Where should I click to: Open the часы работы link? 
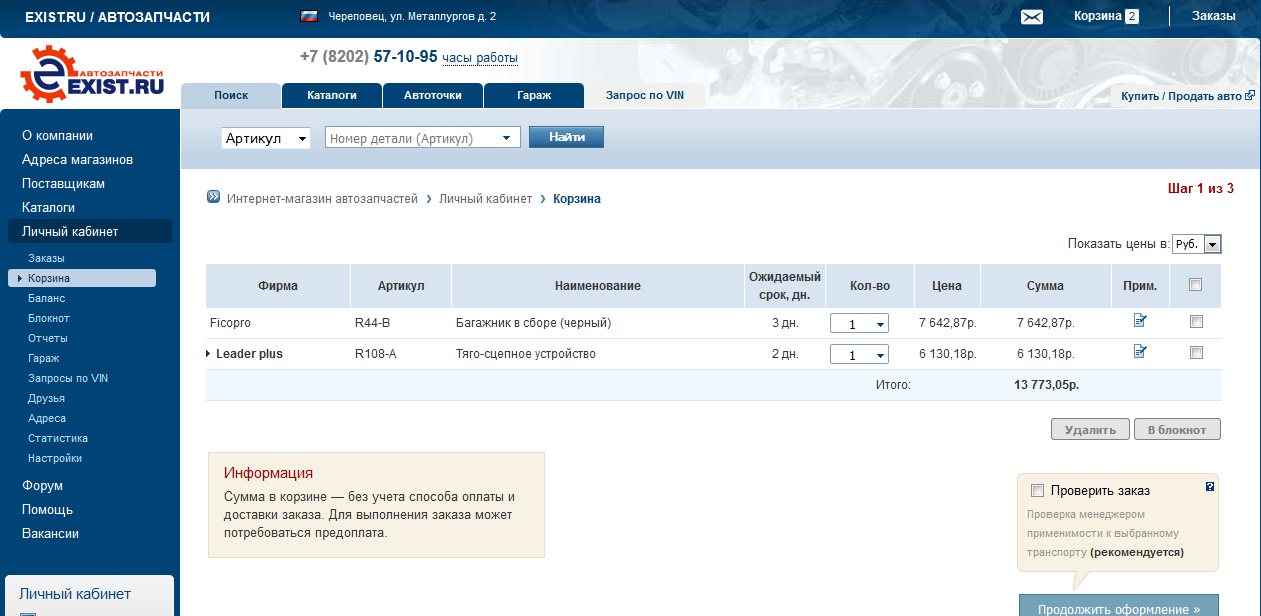[x=480, y=58]
